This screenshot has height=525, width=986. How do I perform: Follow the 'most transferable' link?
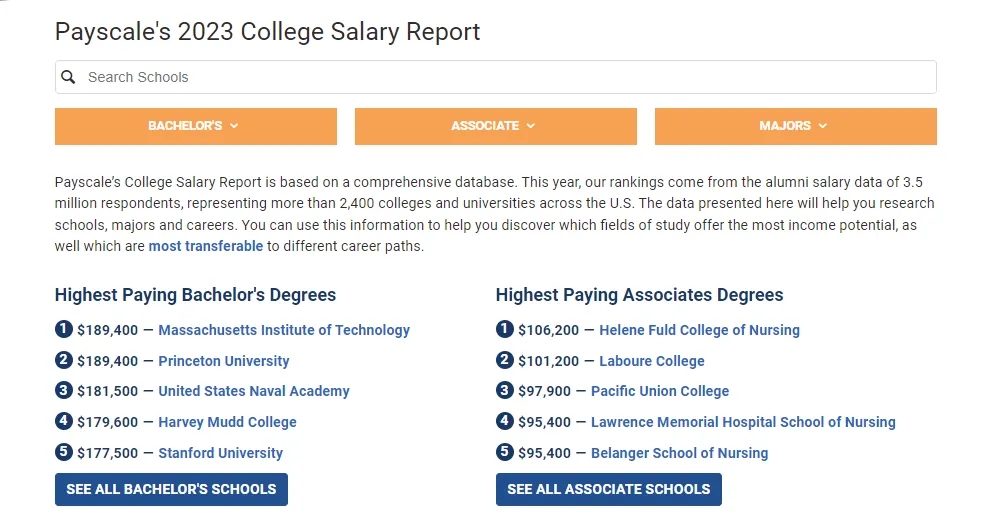(x=206, y=246)
